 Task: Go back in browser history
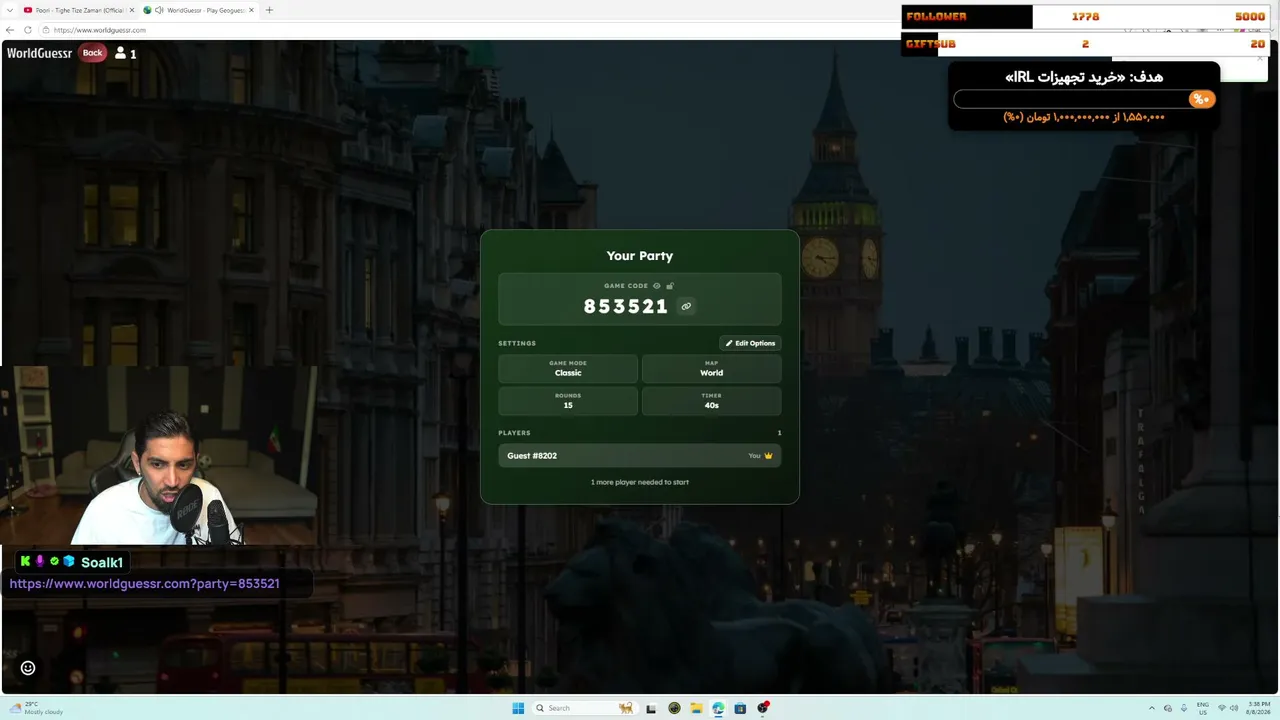point(10,30)
